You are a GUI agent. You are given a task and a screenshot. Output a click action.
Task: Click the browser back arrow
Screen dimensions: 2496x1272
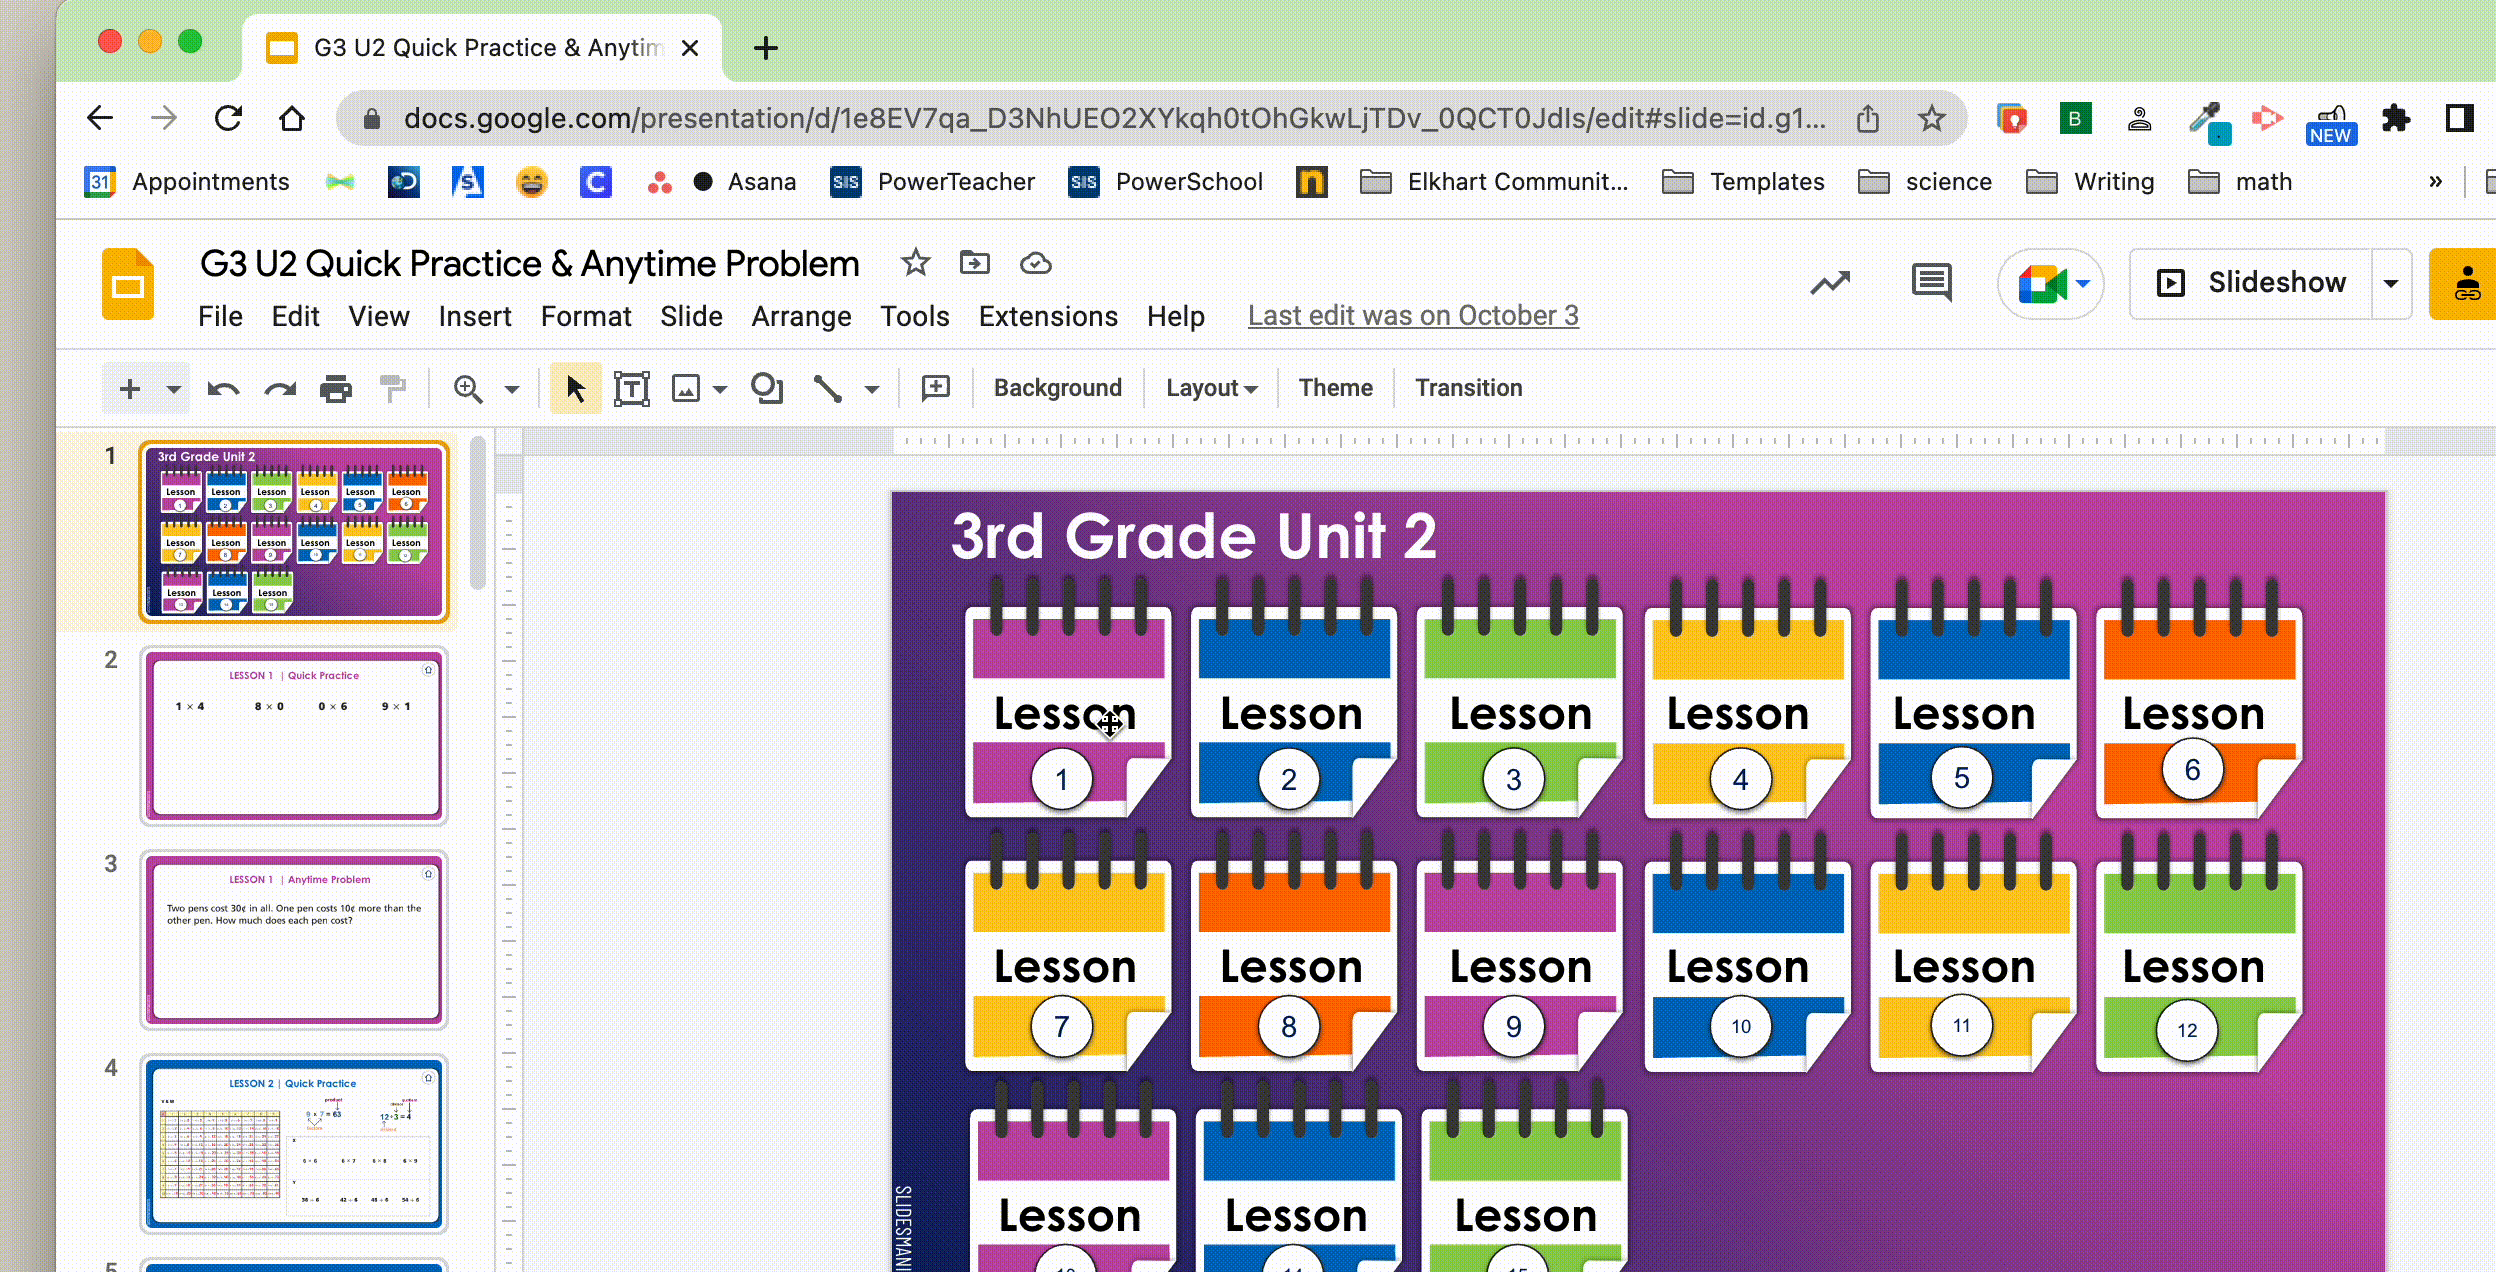tap(100, 118)
